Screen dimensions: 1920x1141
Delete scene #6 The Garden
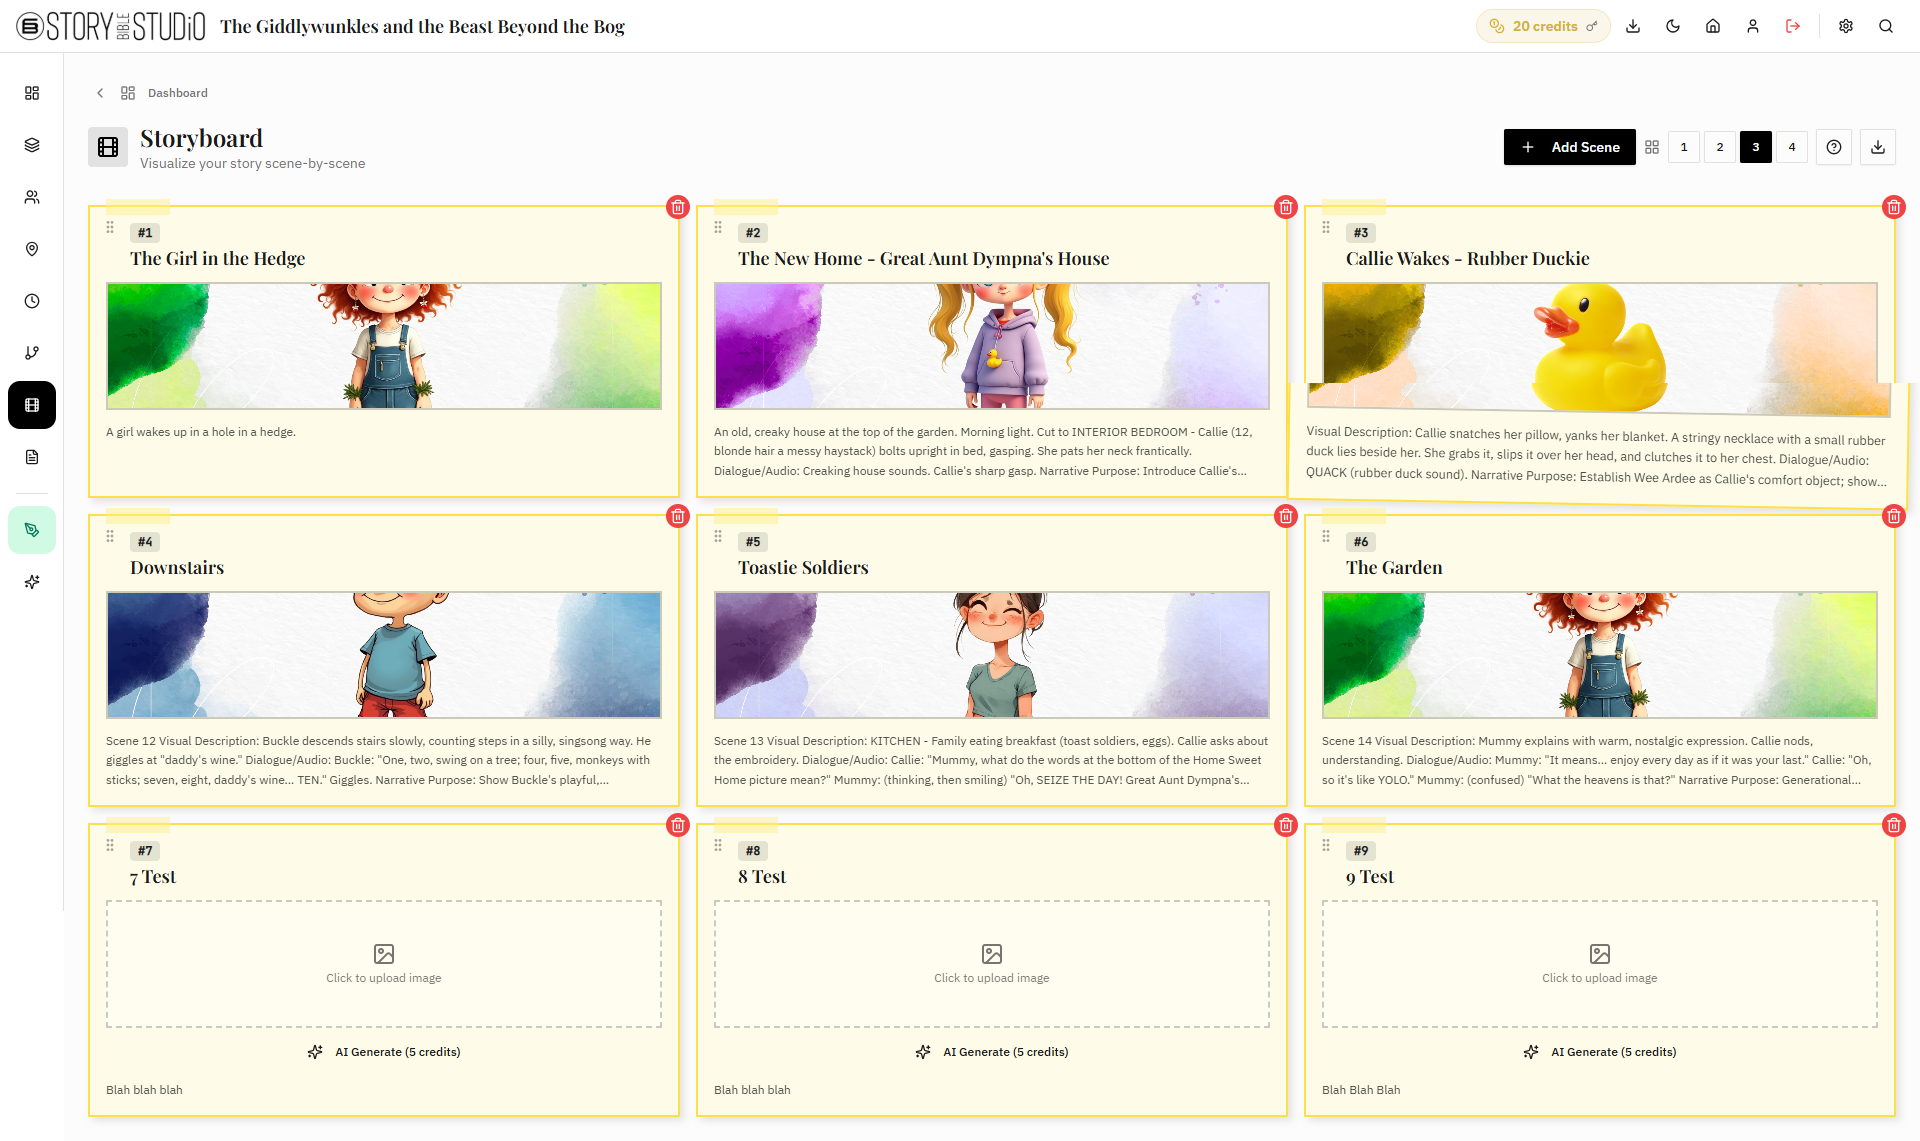pos(1894,516)
